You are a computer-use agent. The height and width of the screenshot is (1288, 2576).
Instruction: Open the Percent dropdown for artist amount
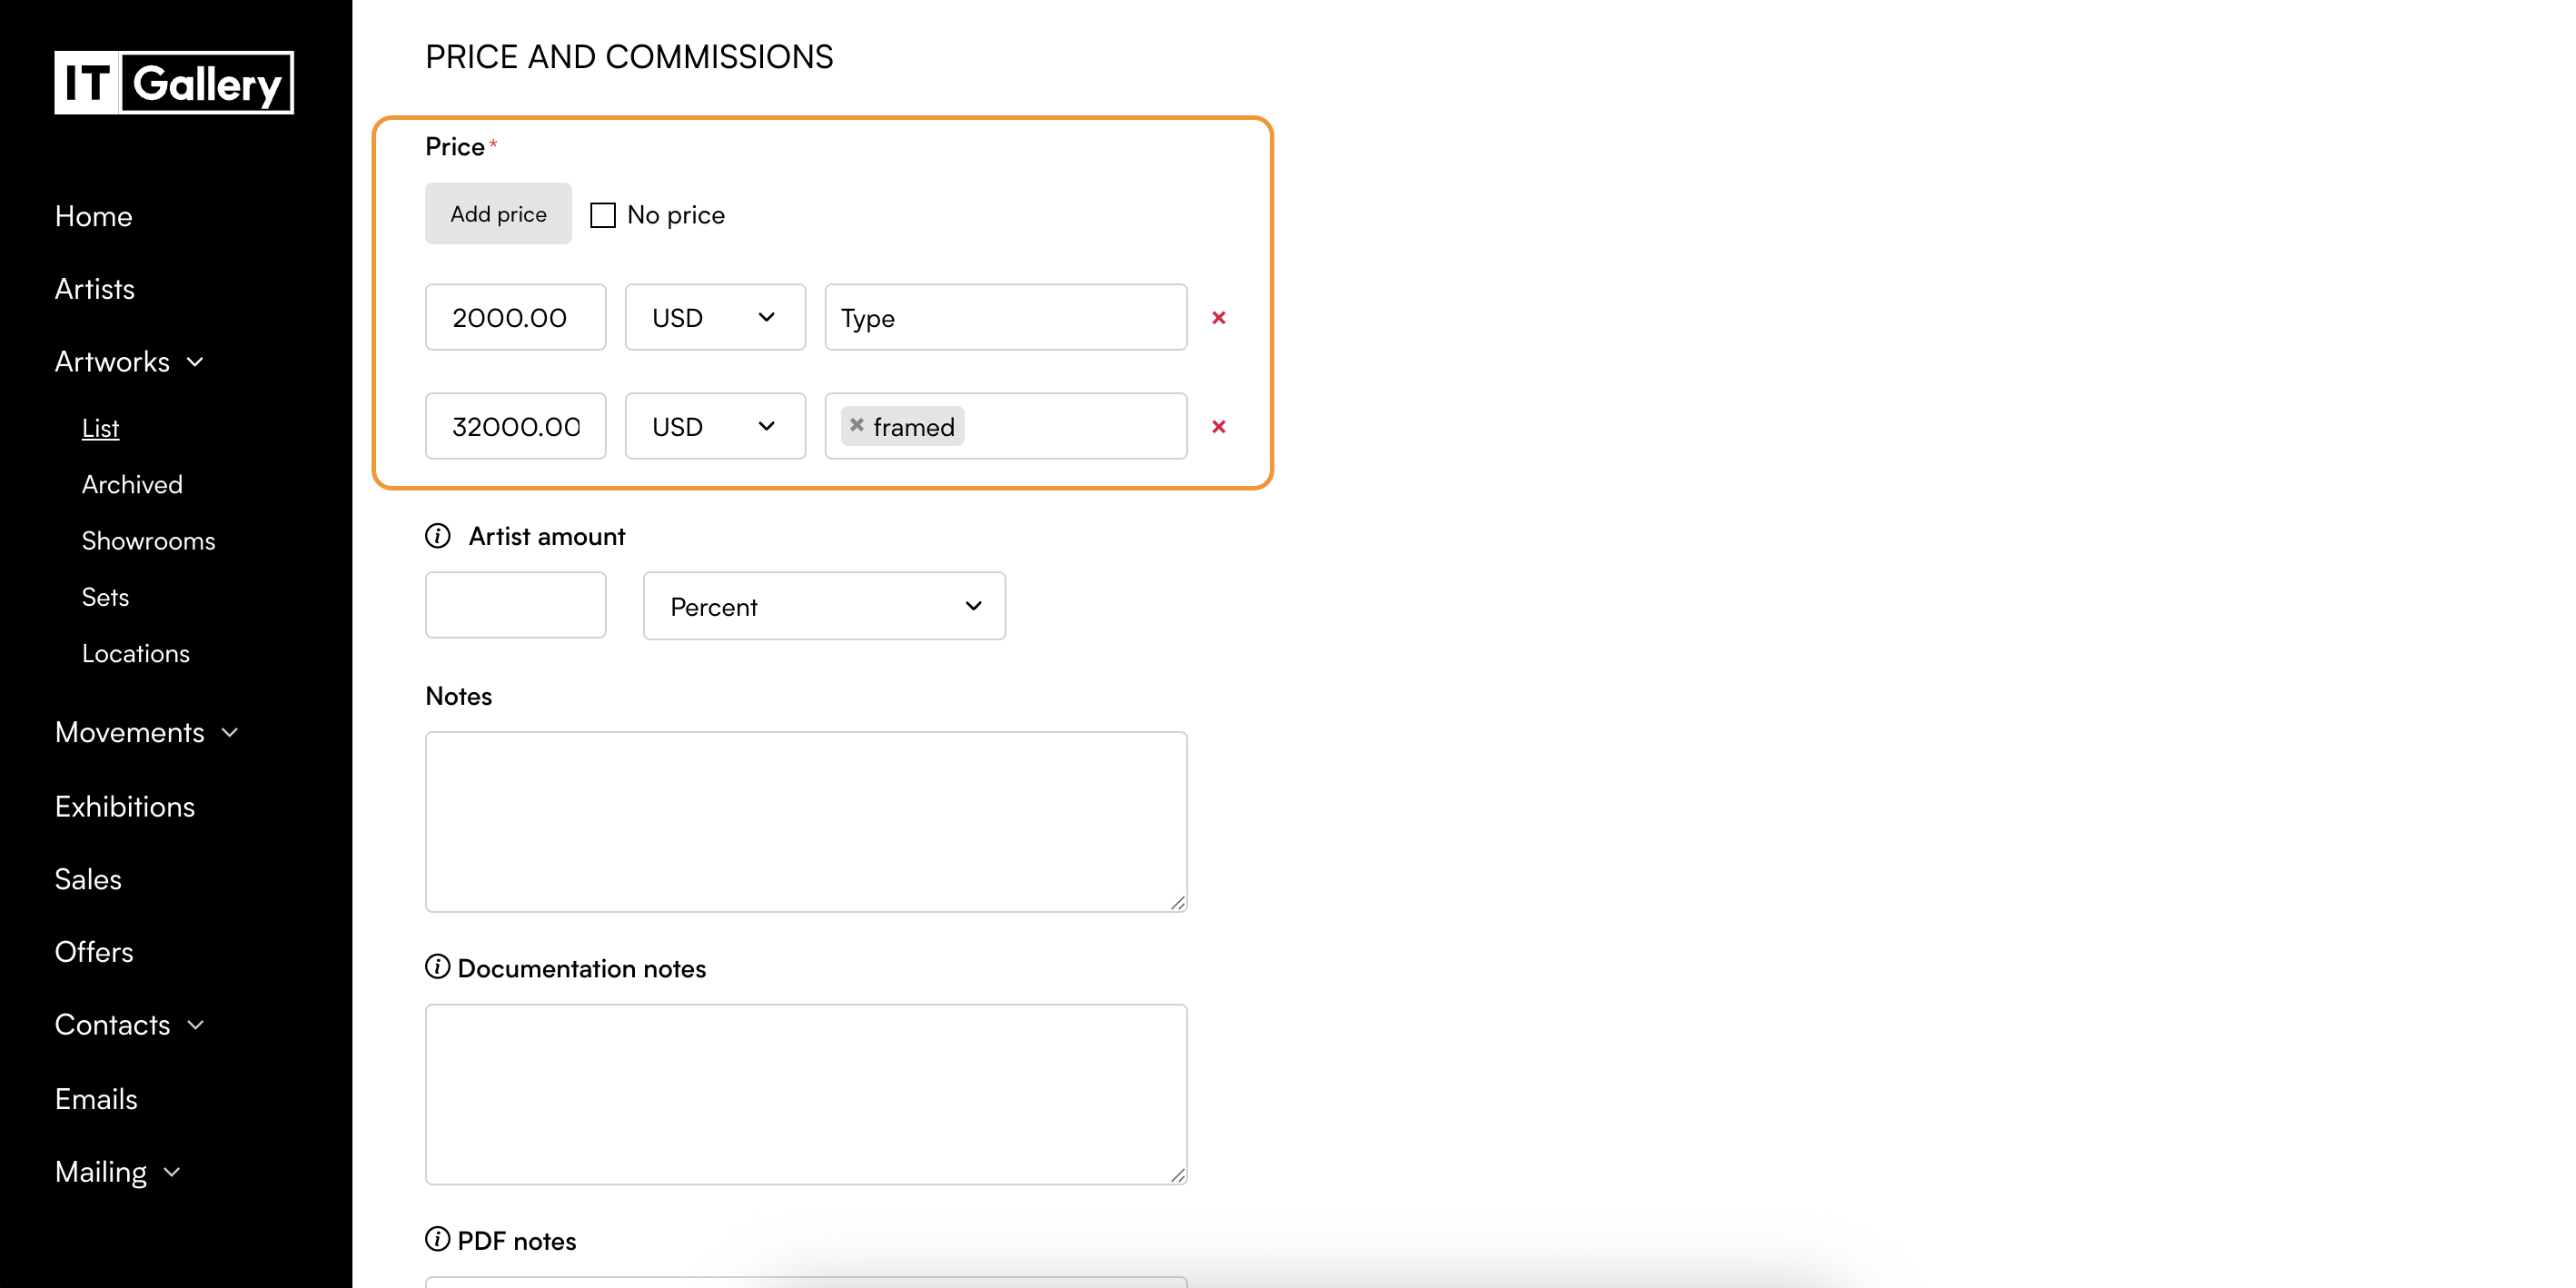pos(823,606)
